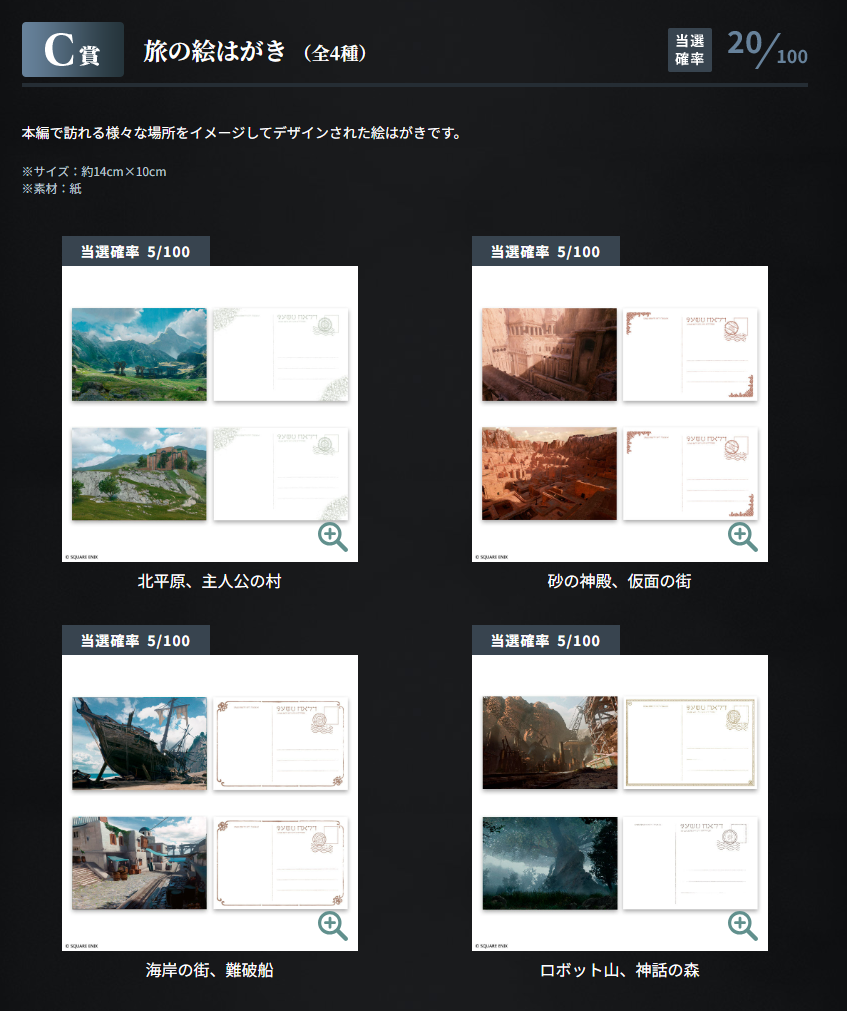Viewport: 847px width, 1011px height.
Task: Click the 当選確率 label in the header
Action: [690, 50]
